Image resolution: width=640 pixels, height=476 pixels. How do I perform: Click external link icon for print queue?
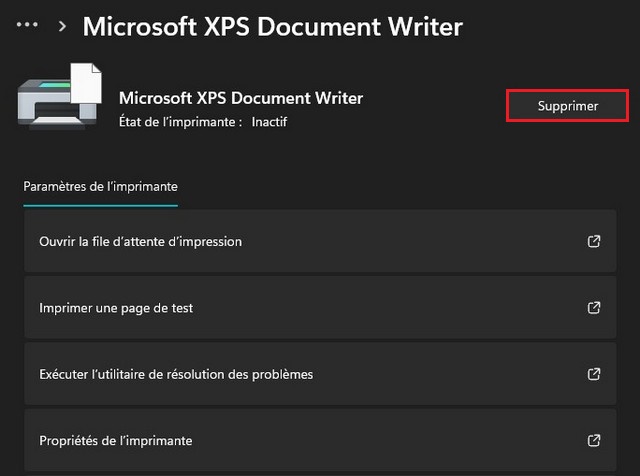[x=594, y=241]
